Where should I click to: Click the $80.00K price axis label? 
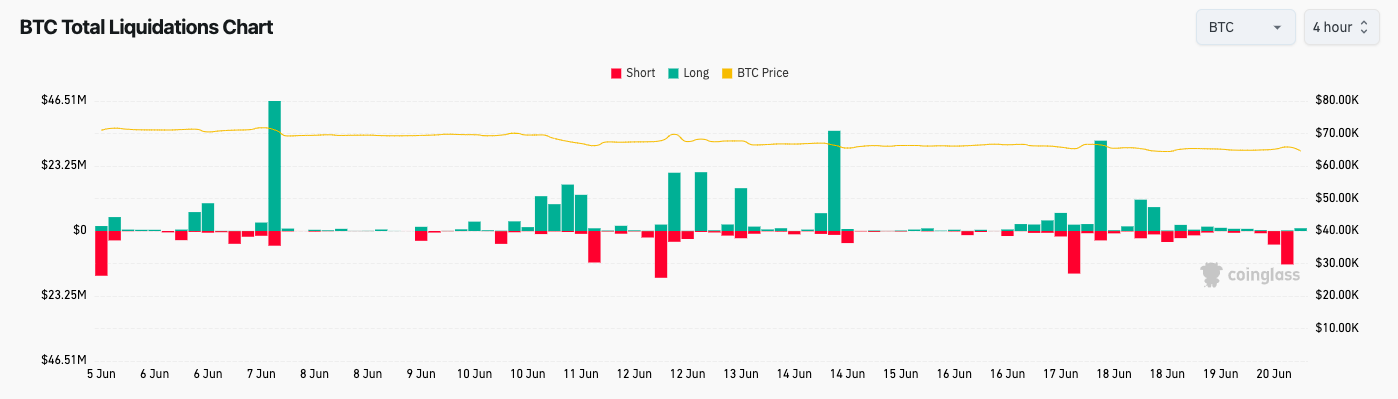(x=1337, y=100)
